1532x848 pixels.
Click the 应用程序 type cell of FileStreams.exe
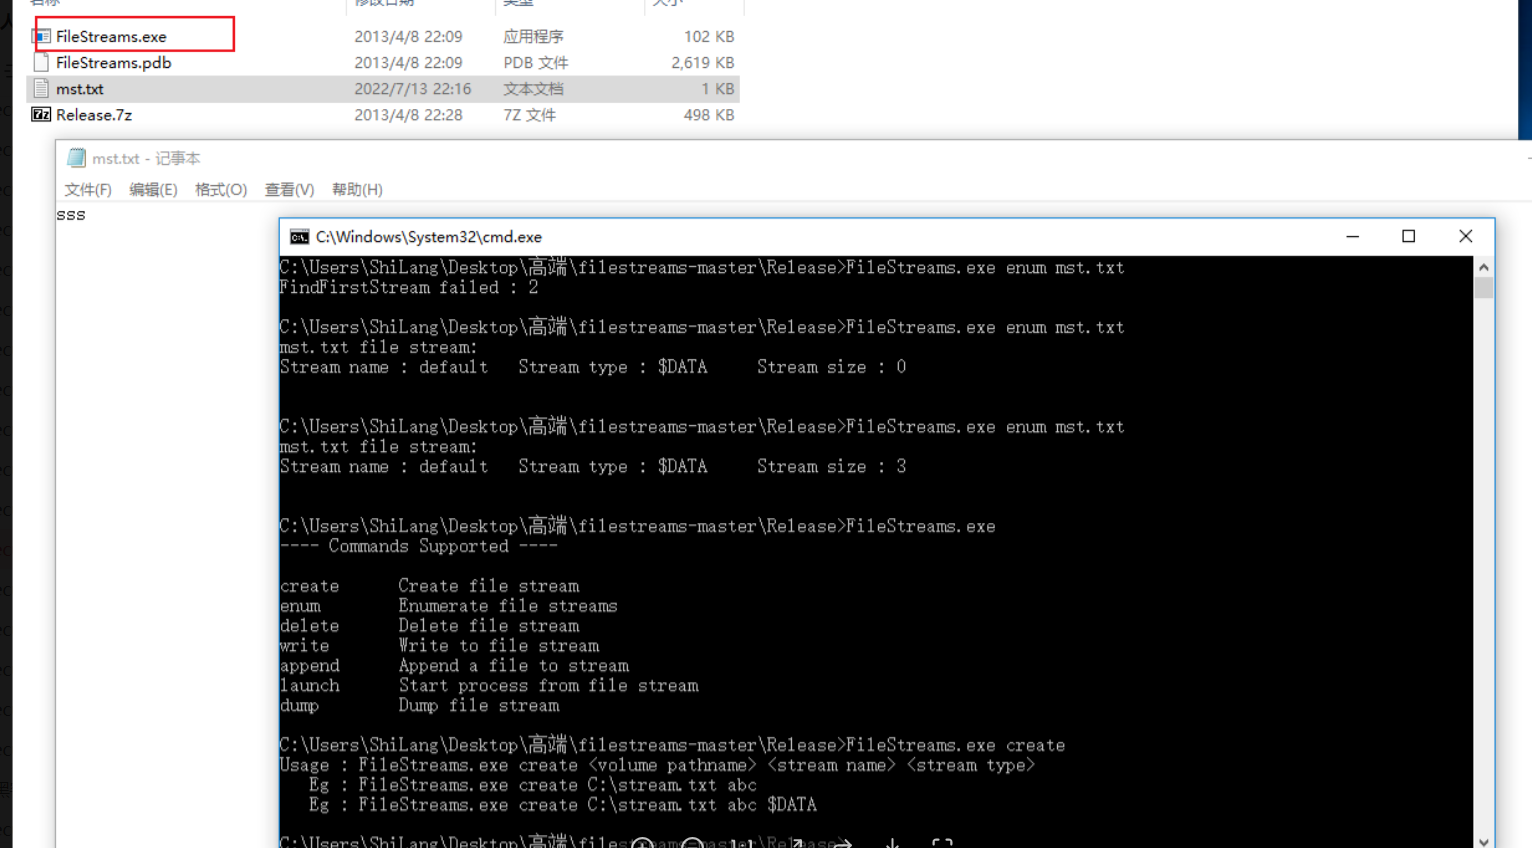coord(533,36)
